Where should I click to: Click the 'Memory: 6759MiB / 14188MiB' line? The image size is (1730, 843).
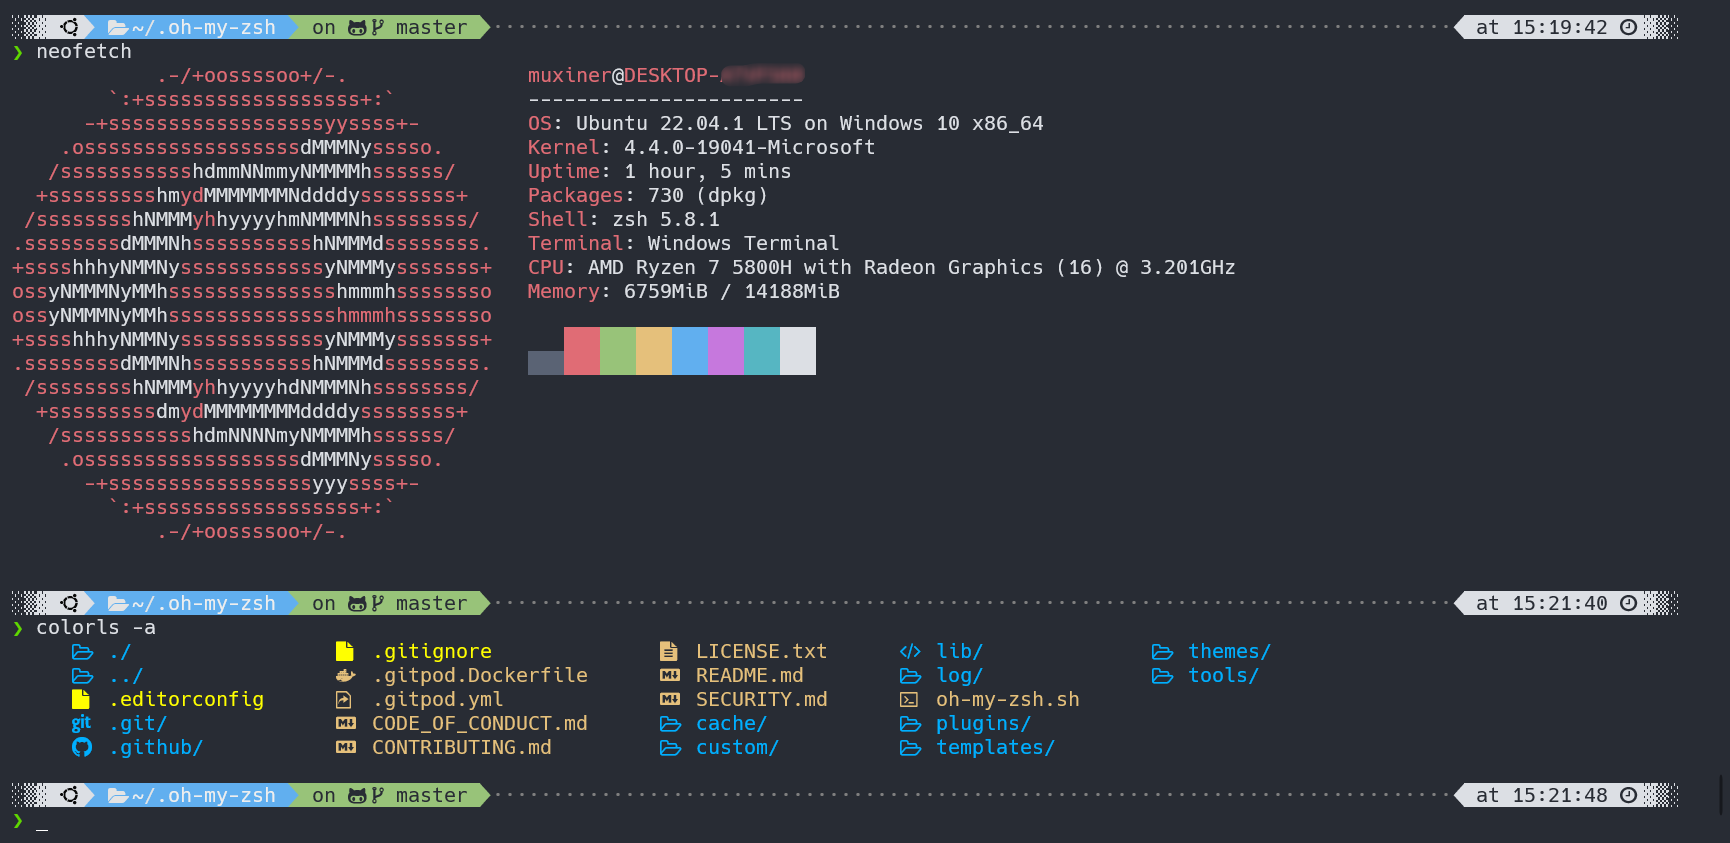[684, 291]
